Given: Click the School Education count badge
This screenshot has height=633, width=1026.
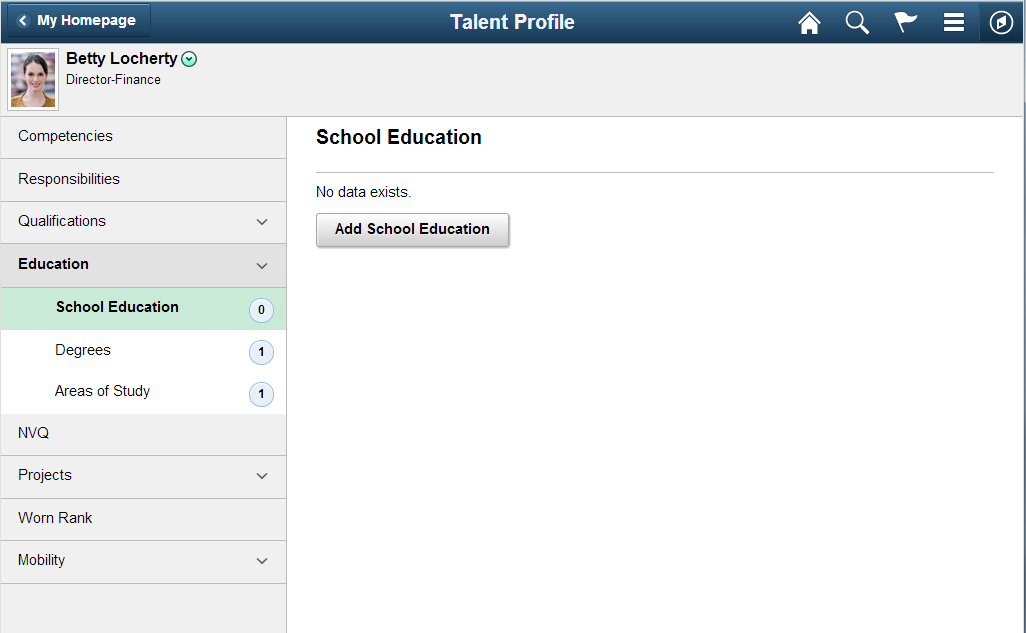Looking at the screenshot, I should pyautogui.click(x=261, y=310).
